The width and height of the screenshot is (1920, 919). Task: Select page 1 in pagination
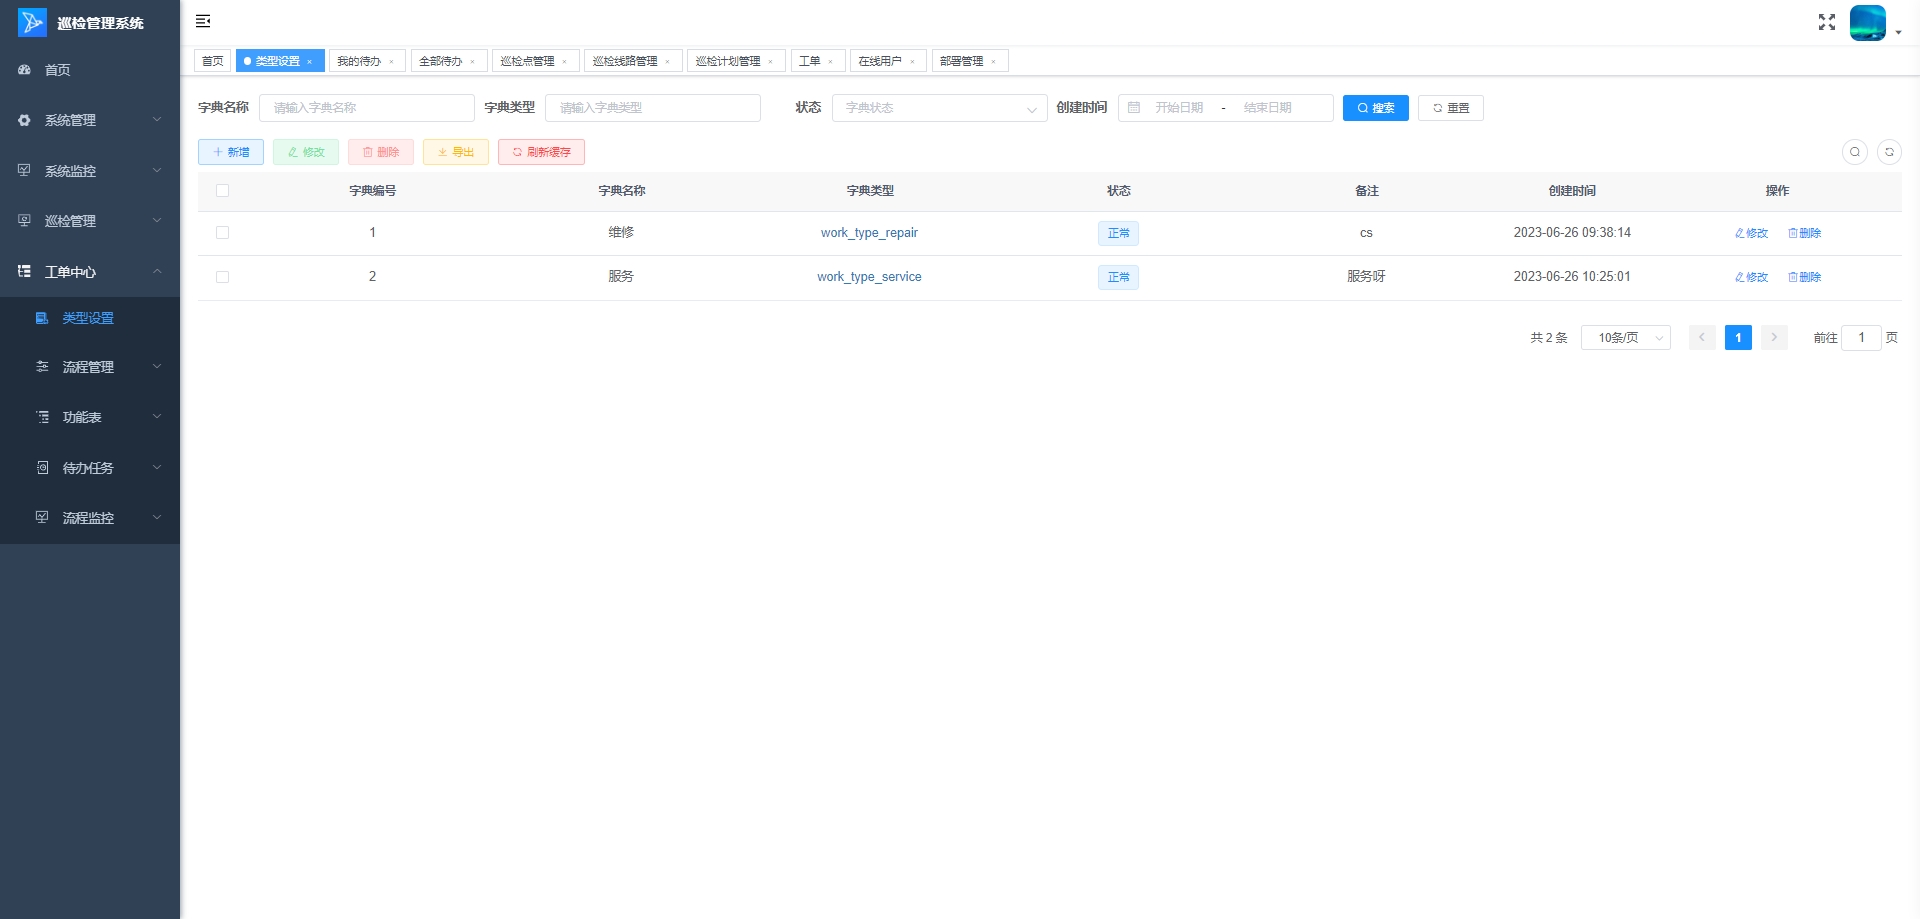[x=1738, y=338]
